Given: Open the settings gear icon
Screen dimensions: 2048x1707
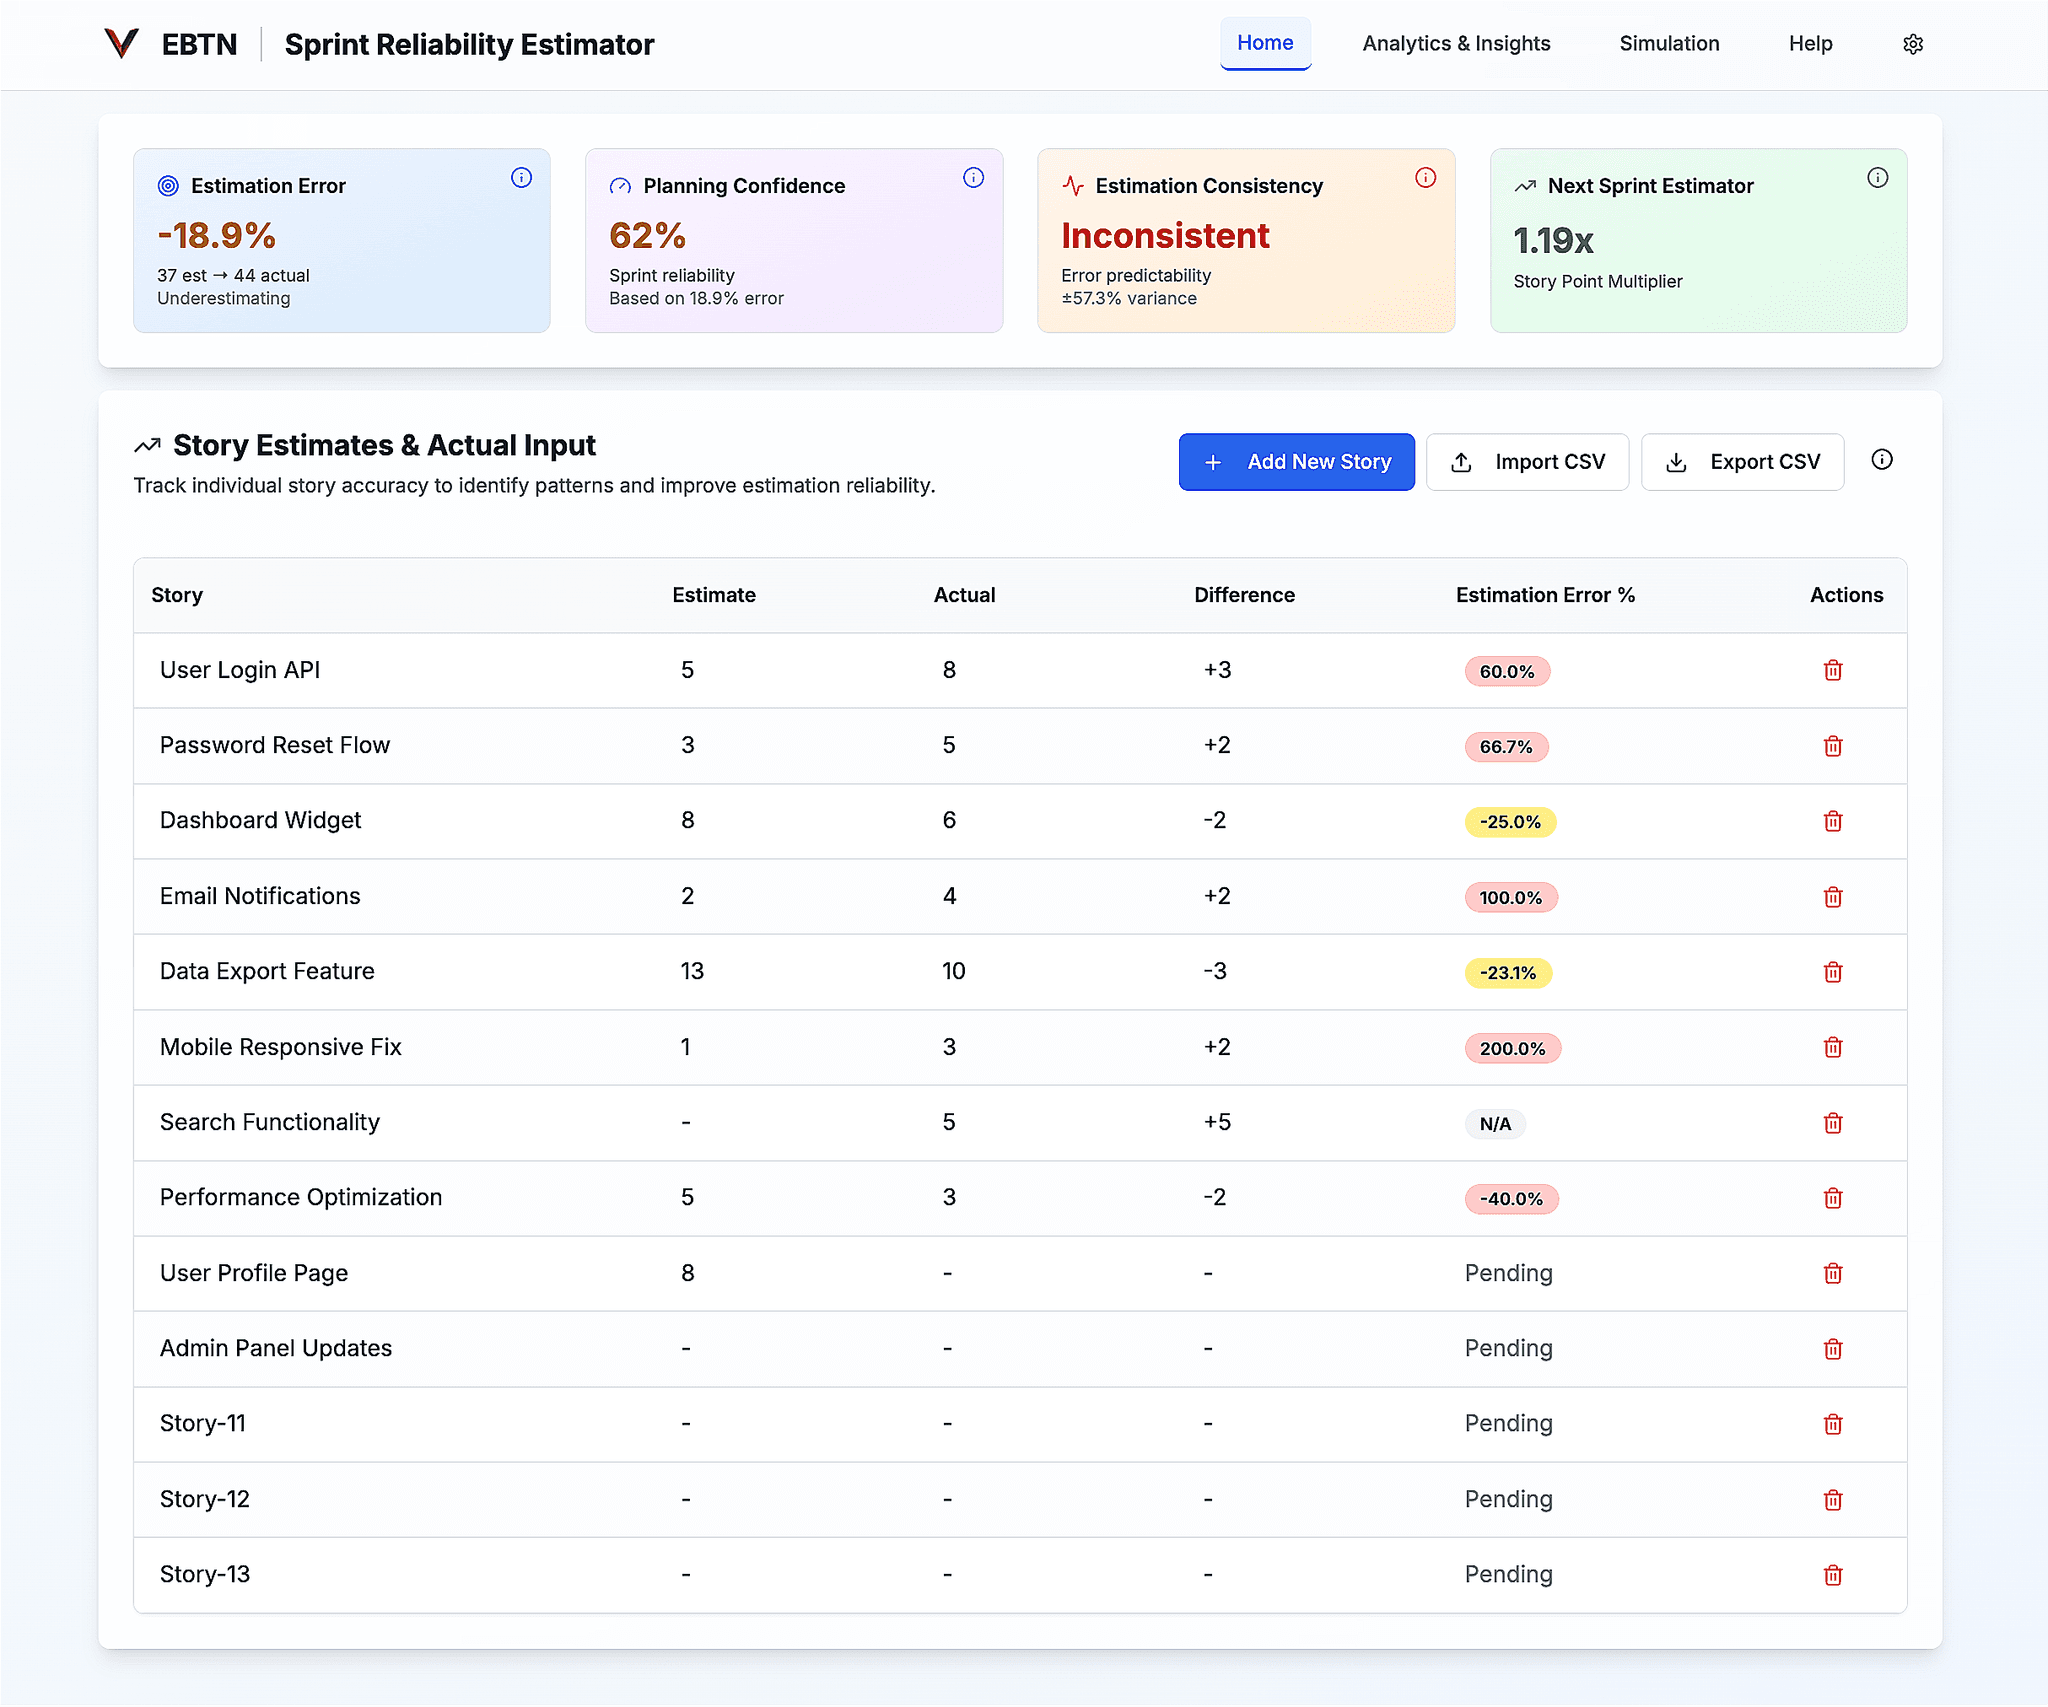Looking at the screenshot, I should pyautogui.click(x=1912, y=44).
